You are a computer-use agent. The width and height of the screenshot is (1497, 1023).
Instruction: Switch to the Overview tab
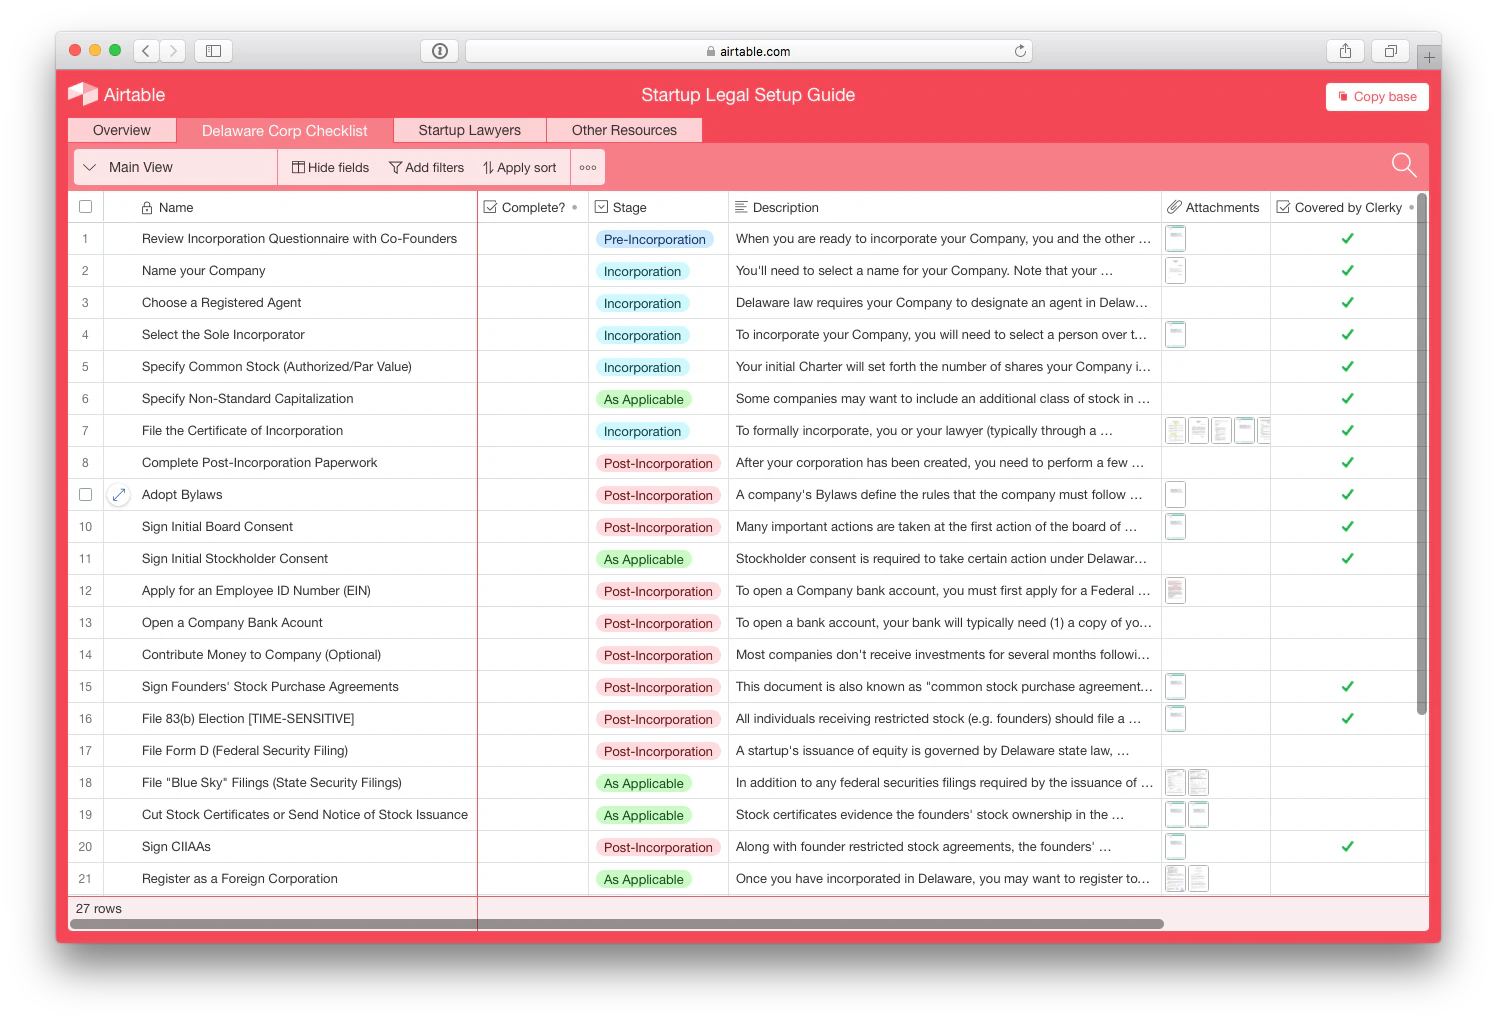pyautogui.click(x=122, y=130)
